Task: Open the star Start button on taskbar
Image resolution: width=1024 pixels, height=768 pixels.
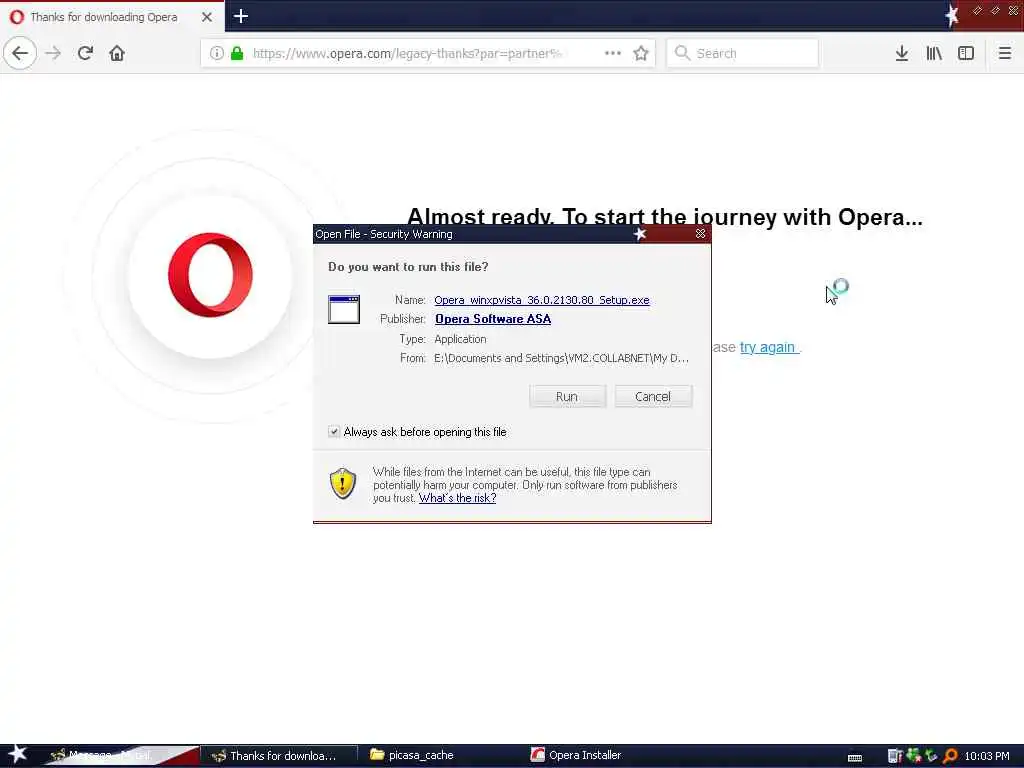Action: (17, 754)
